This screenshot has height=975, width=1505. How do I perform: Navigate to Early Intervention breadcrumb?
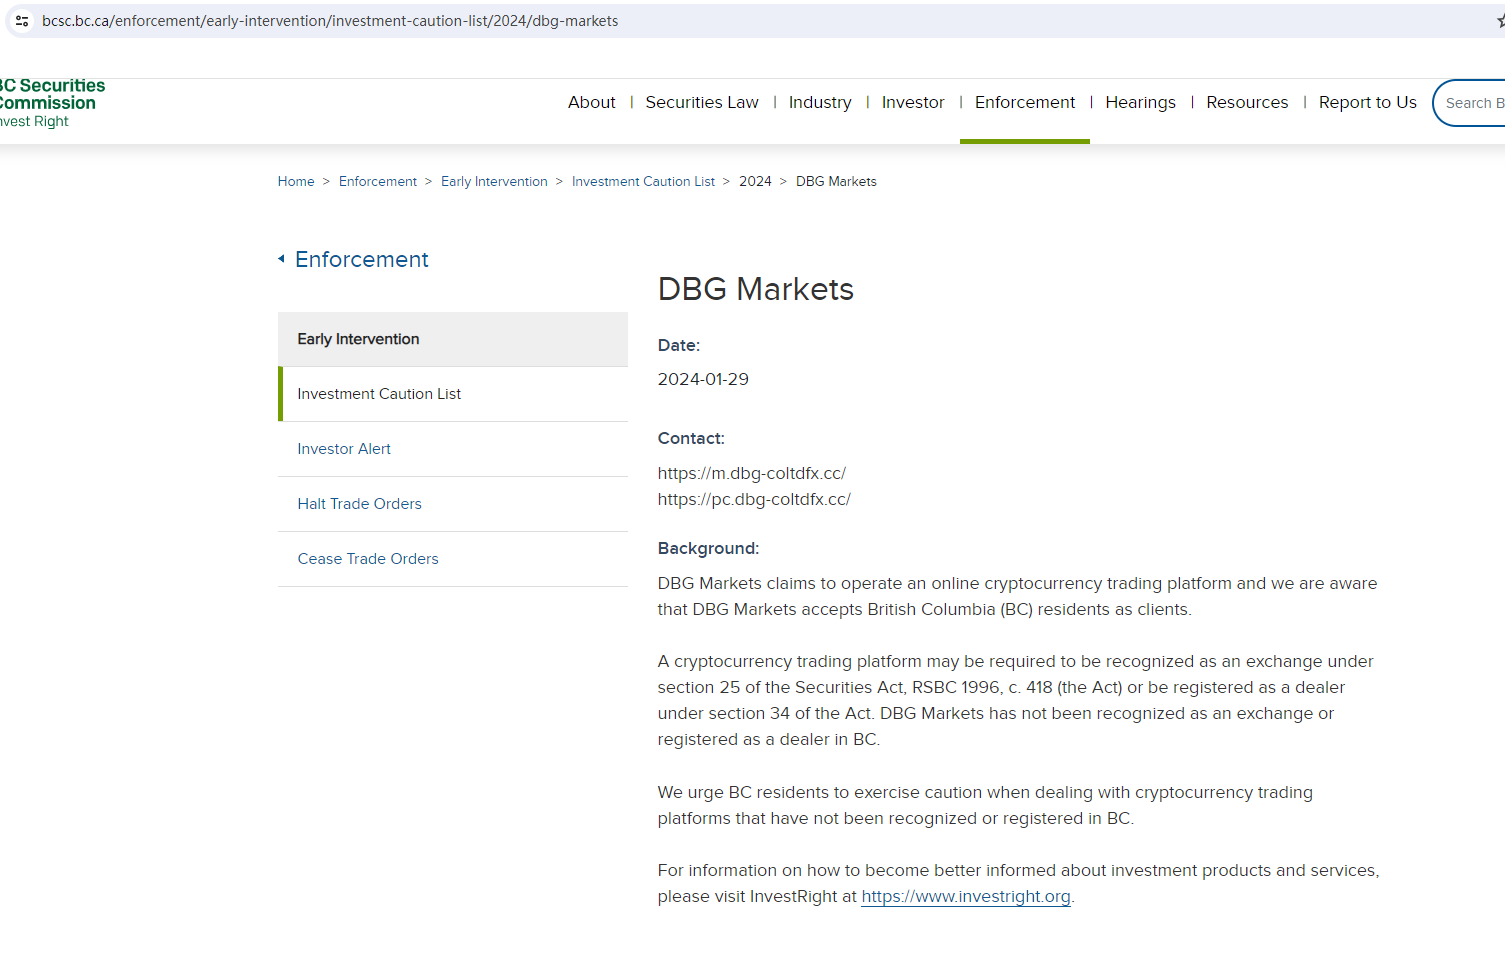(494, 181)
